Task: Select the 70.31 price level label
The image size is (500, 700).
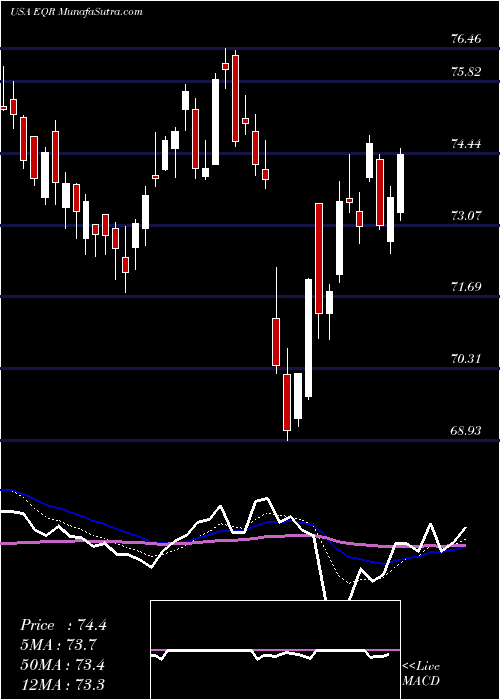Action: coord(466,358)
